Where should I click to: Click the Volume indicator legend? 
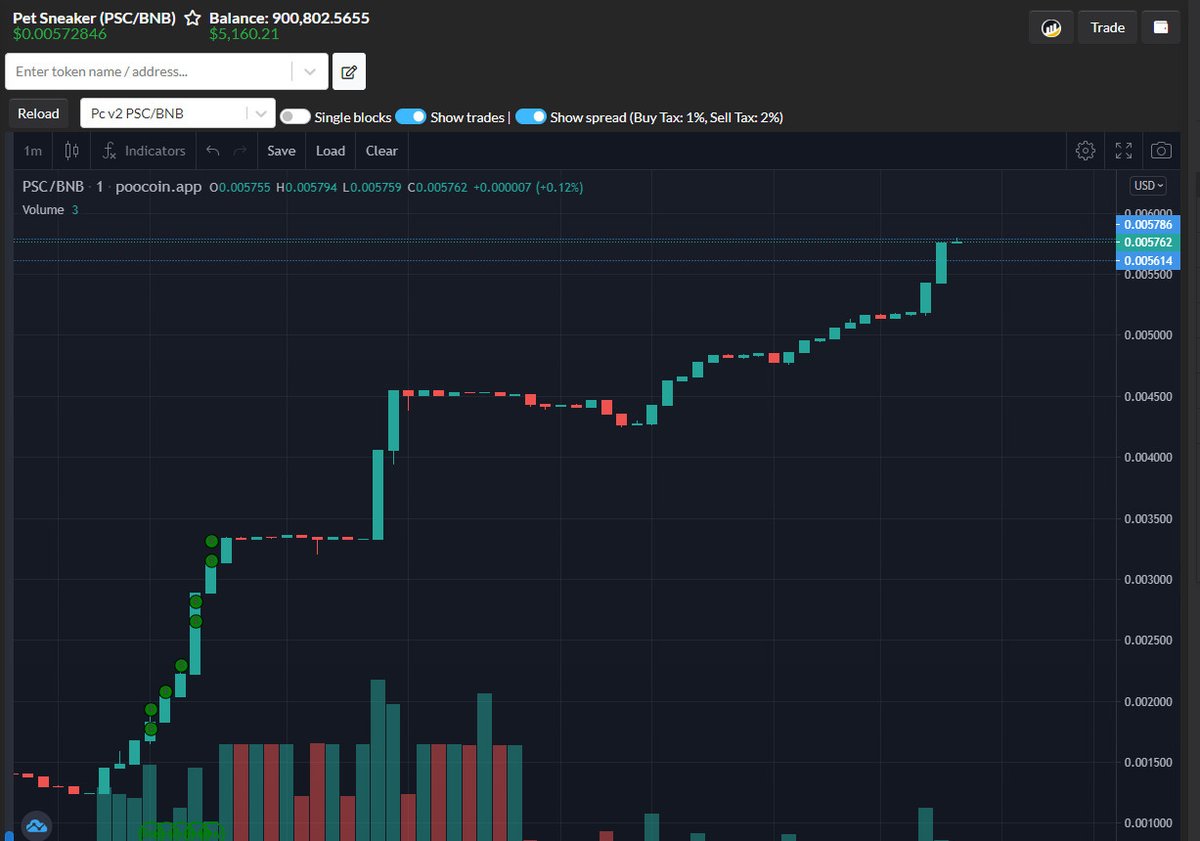pos(43,210)
